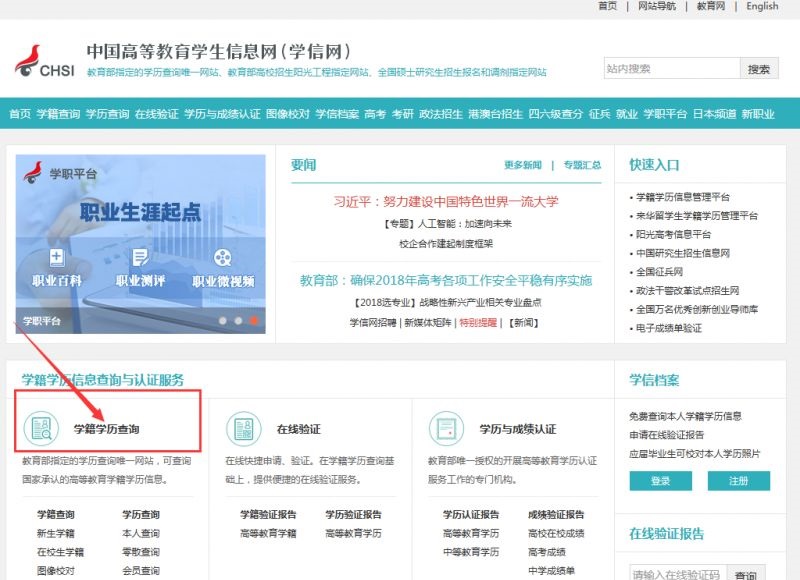Switch to the English site
Viewport: 800px width, 580px height.
(762, 6)
